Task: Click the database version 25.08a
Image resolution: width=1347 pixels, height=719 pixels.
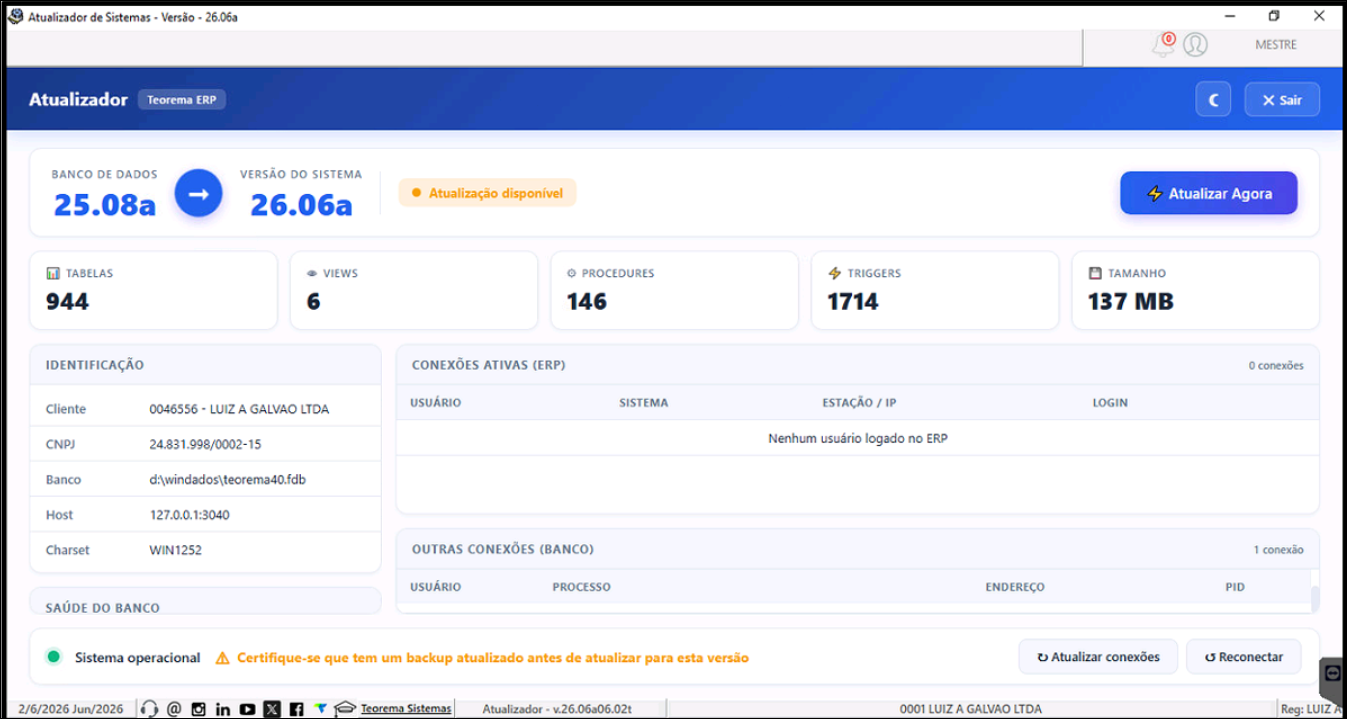Action: pos(105,205)
